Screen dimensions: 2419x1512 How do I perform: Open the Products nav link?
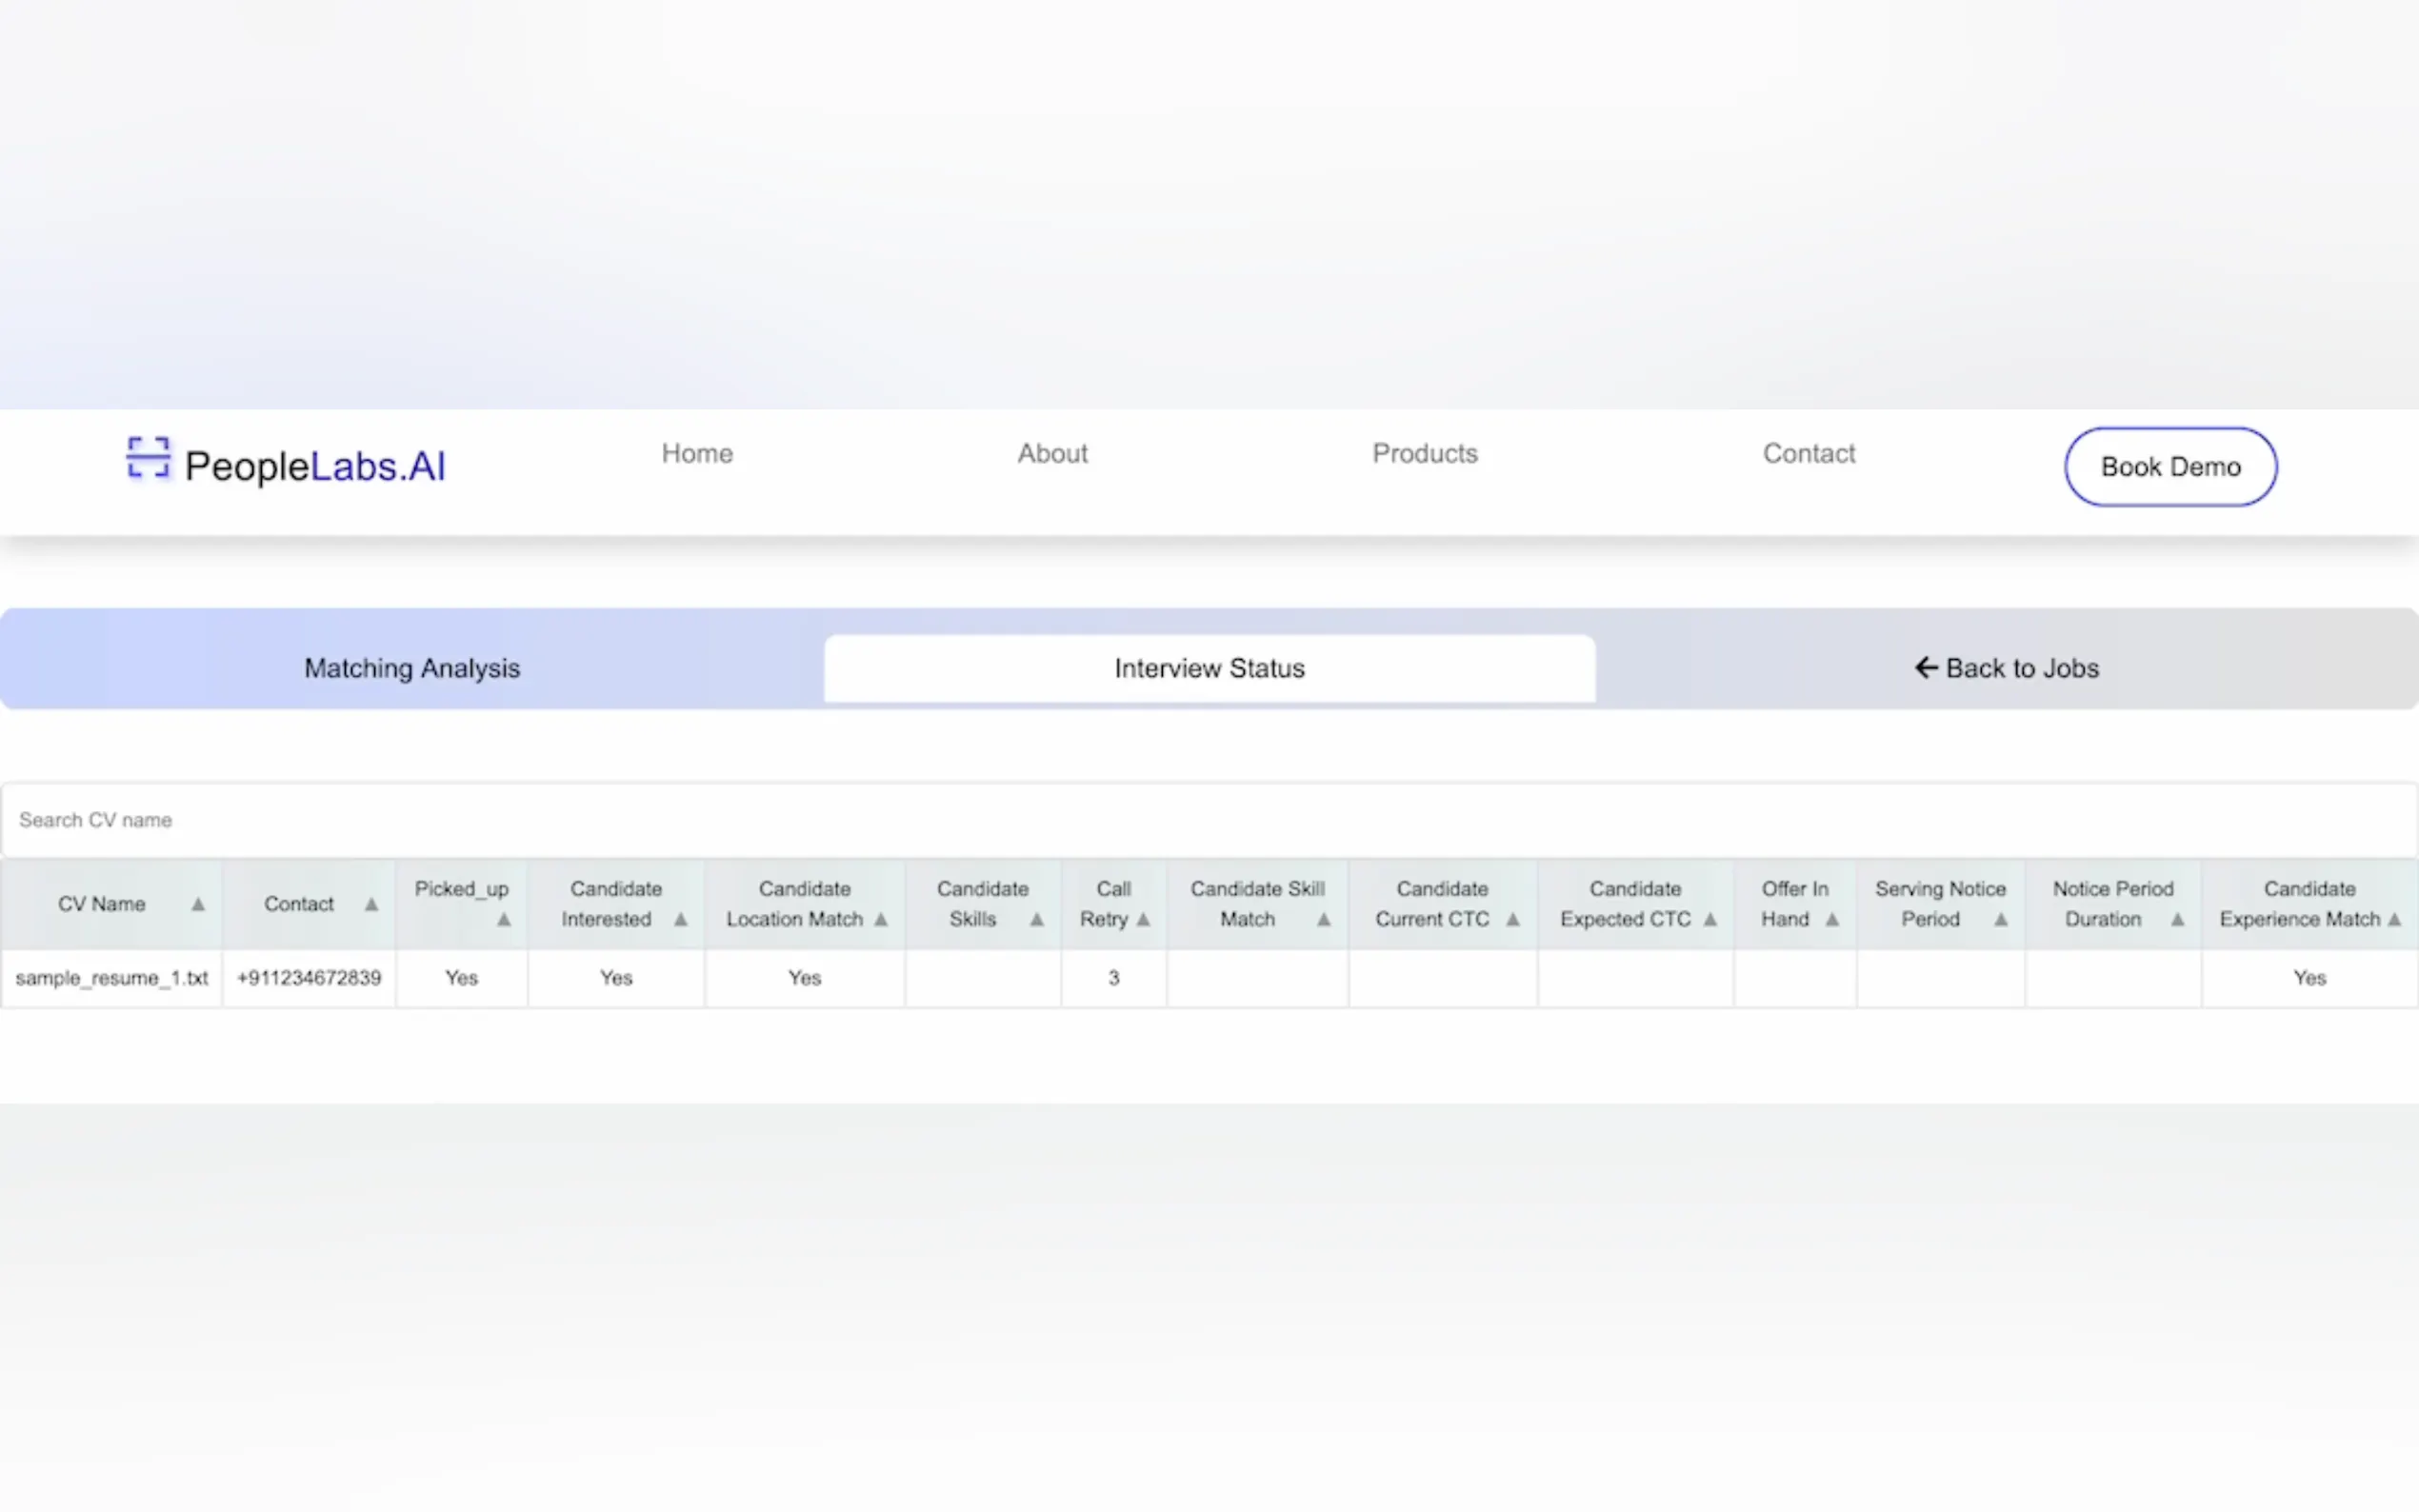tap(1424, 454)
